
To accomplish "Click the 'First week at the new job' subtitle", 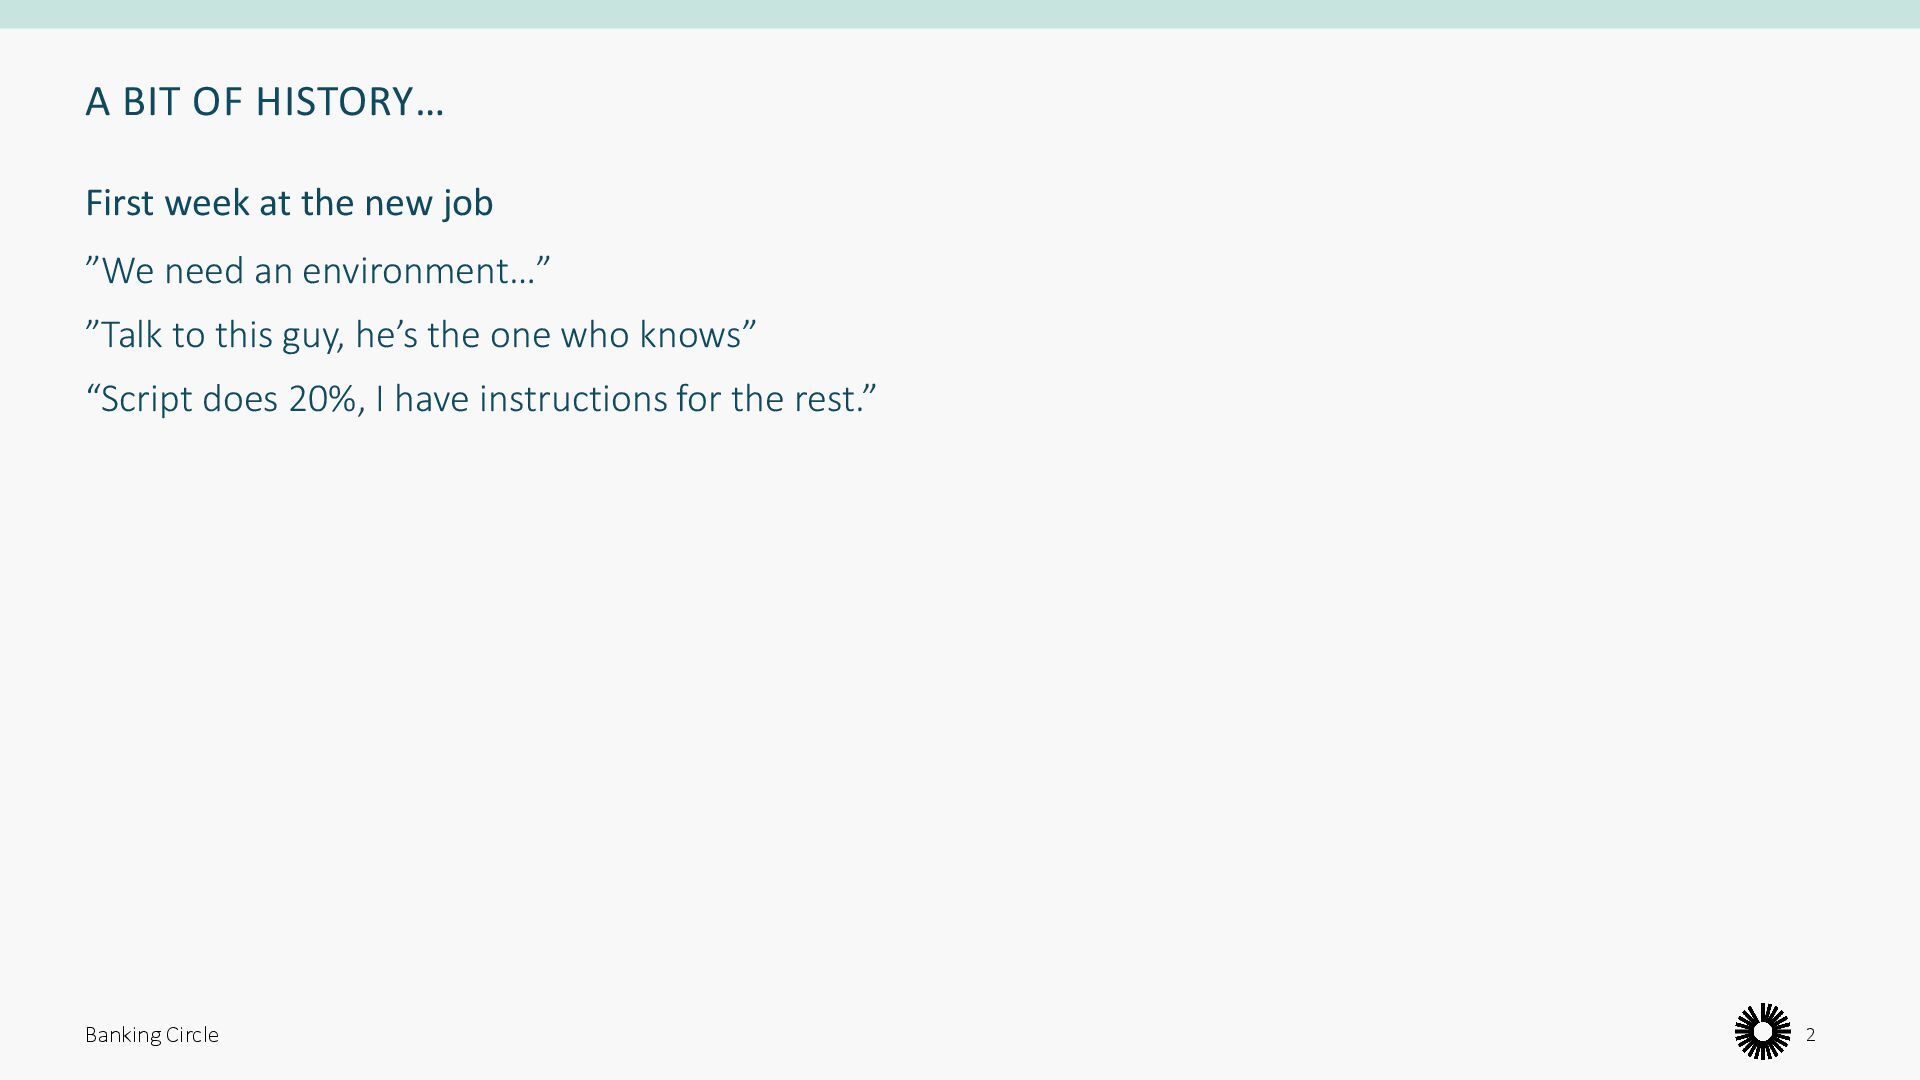I will 289,203.
